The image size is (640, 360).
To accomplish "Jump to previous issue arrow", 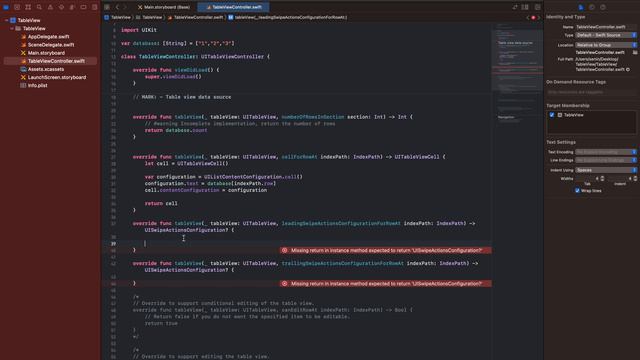I will (x=528, y=18).
